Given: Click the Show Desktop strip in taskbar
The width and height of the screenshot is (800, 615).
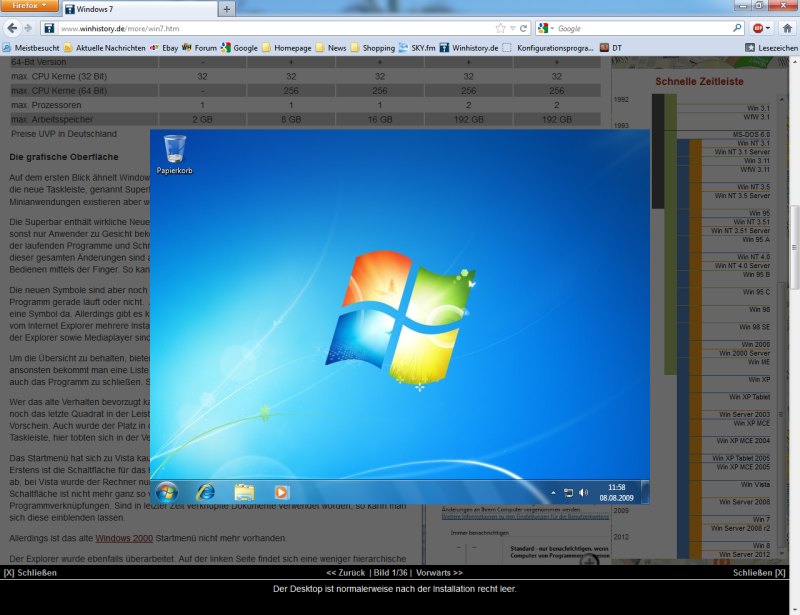Looking at the screenshot, I should 645,492.
